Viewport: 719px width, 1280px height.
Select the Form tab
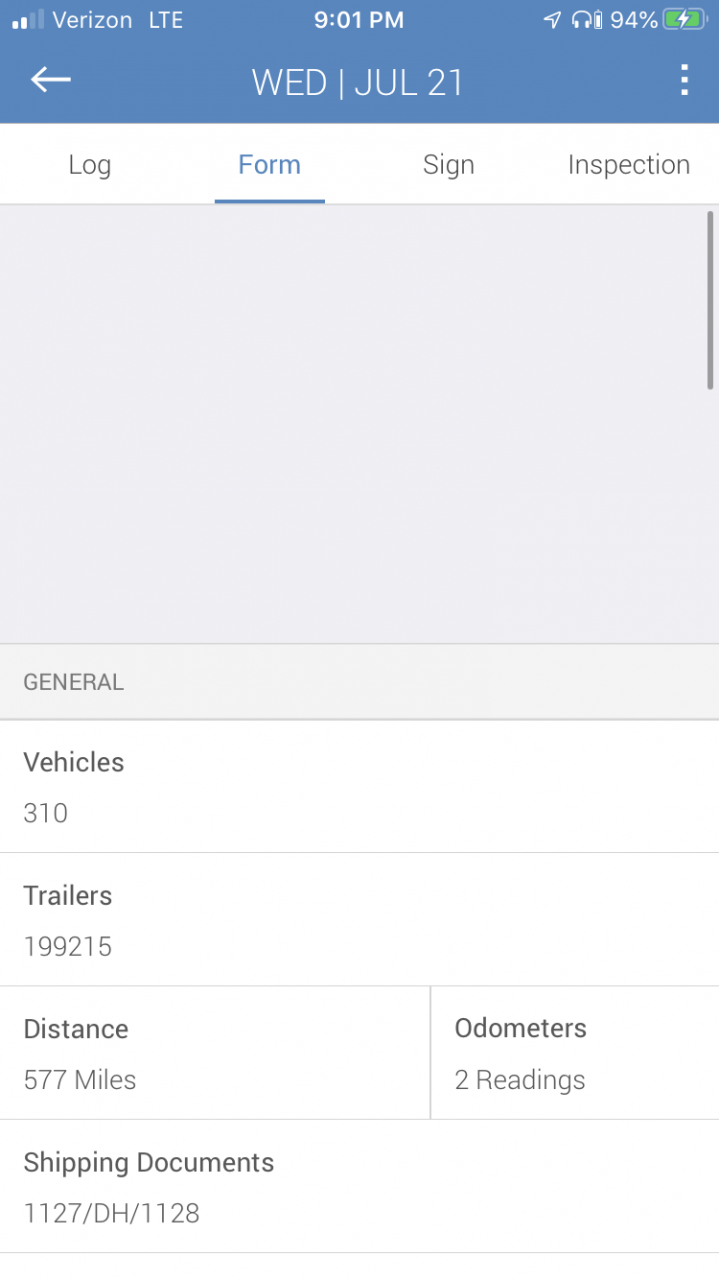pyautogui.click(x=269, y=164)
